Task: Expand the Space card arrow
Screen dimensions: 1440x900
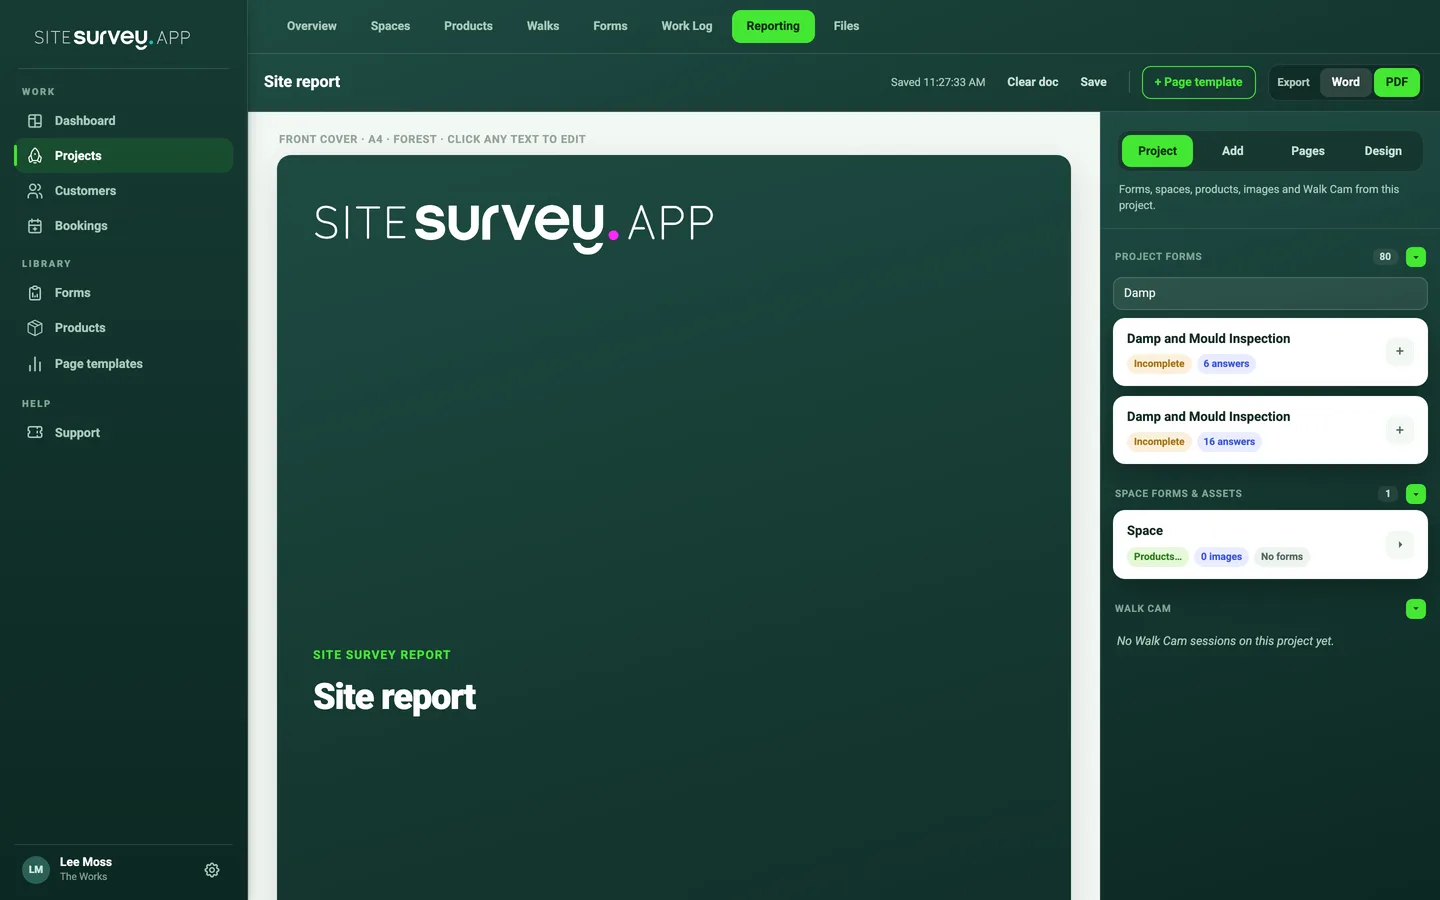Action: pyautogui.click(x=1400, y=545)
